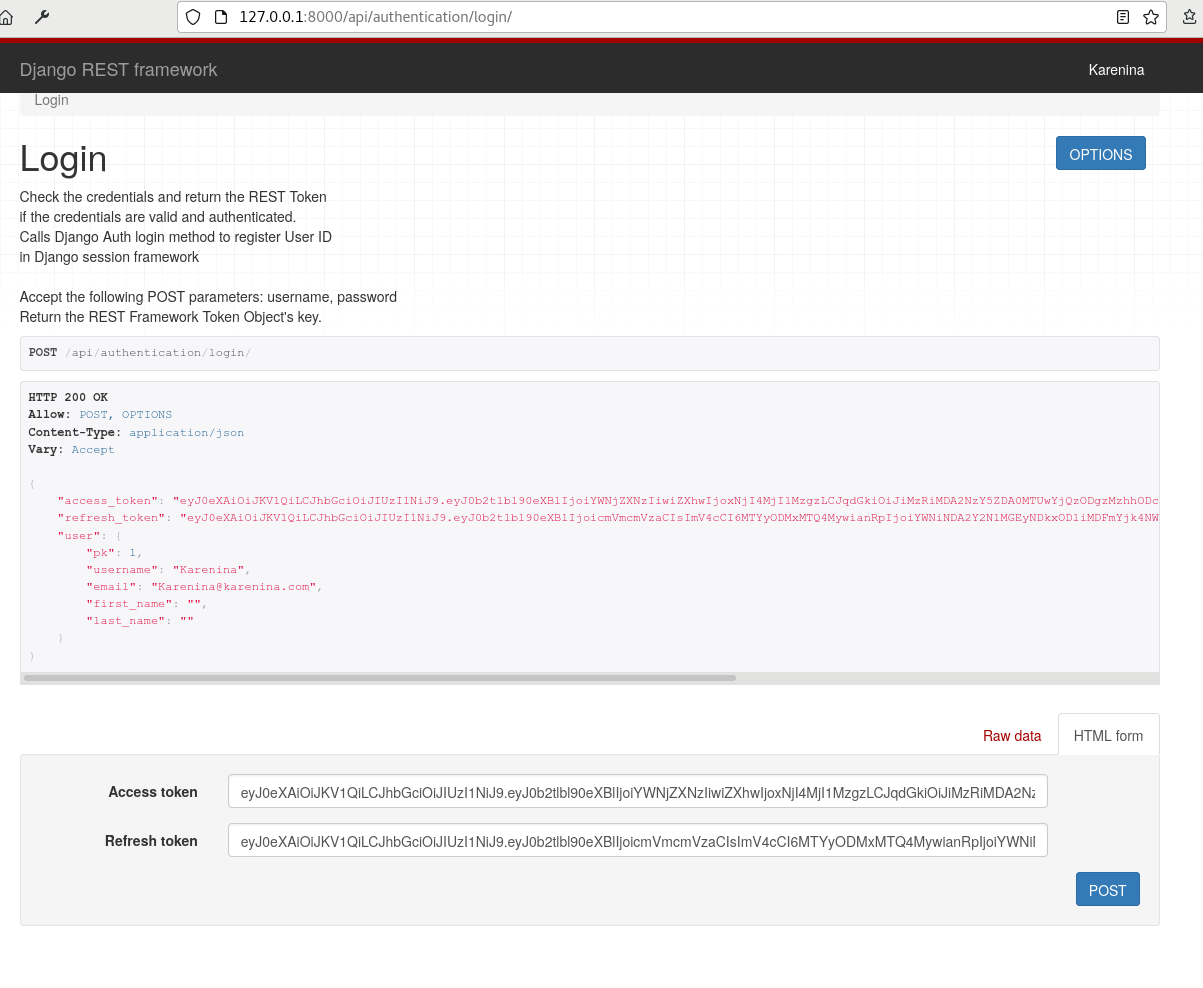Open developer tools wrench icon
The height and width of the screenshot is (988, 1203).
(x=42, y=17)
